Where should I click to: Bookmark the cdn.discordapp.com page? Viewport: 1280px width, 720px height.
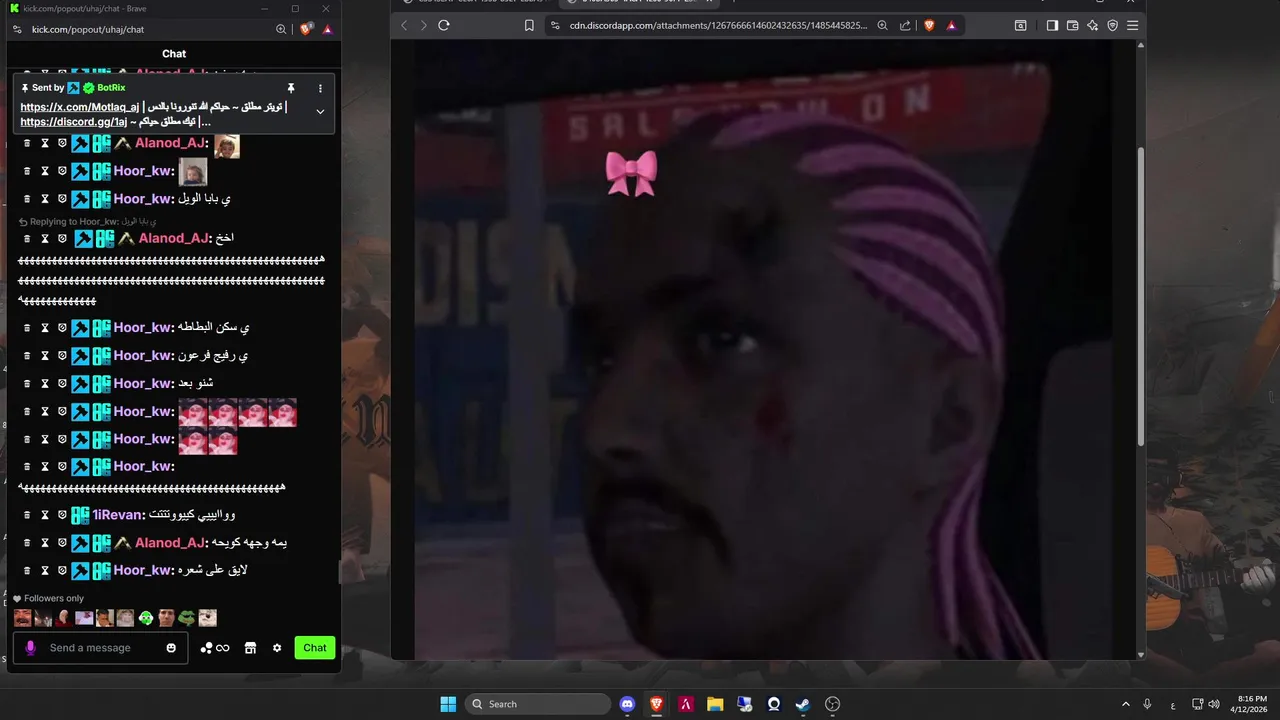pyautogui.click(x=529, y=25)
